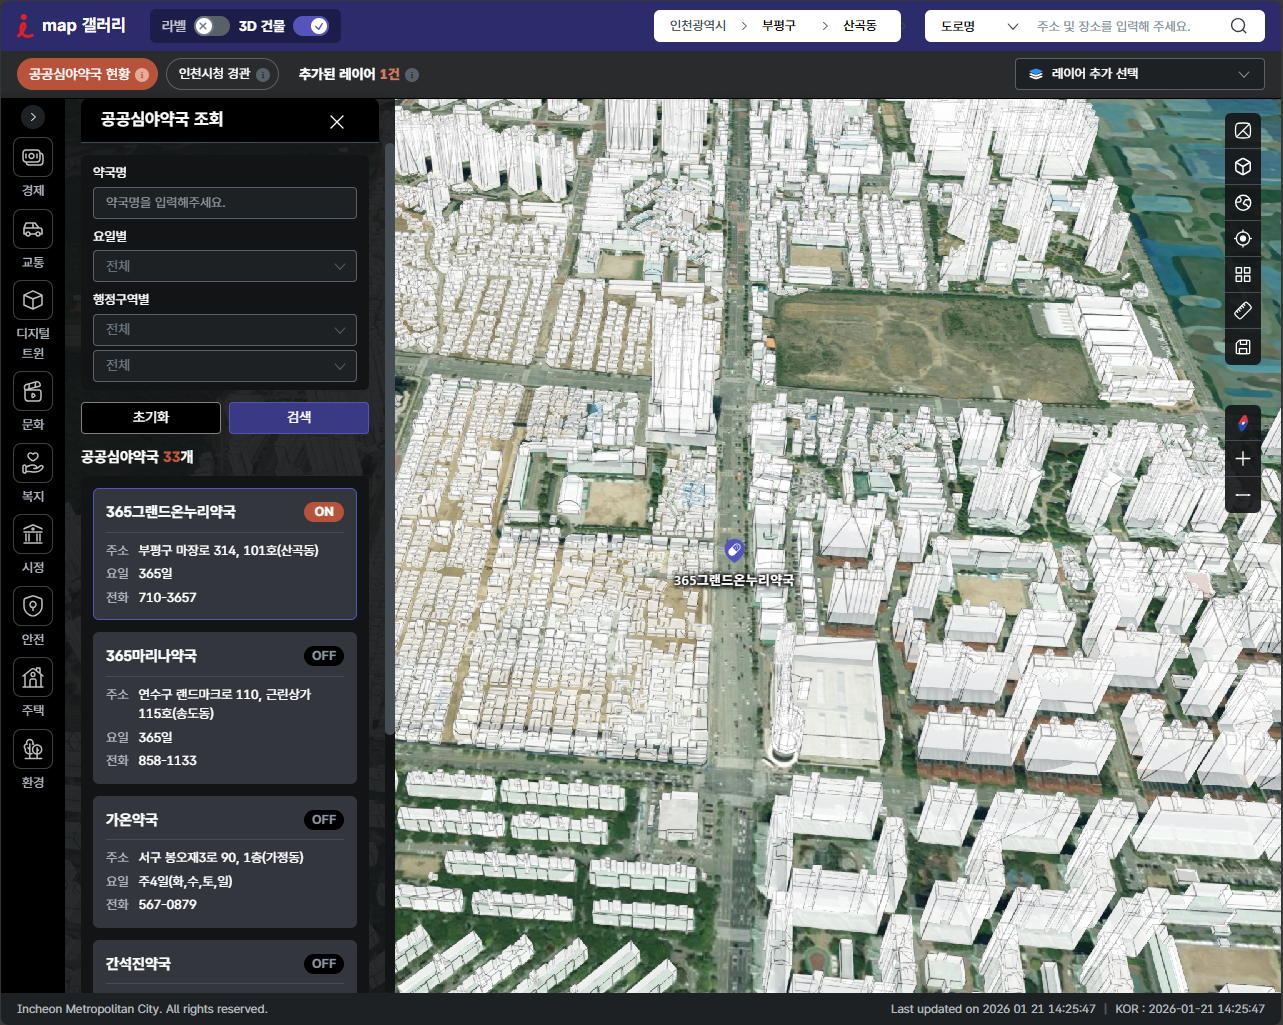The height and width of the screenshot is (1025, 1283).
Task: Toggle the 라벨 label switch
Action: point(211,26)
